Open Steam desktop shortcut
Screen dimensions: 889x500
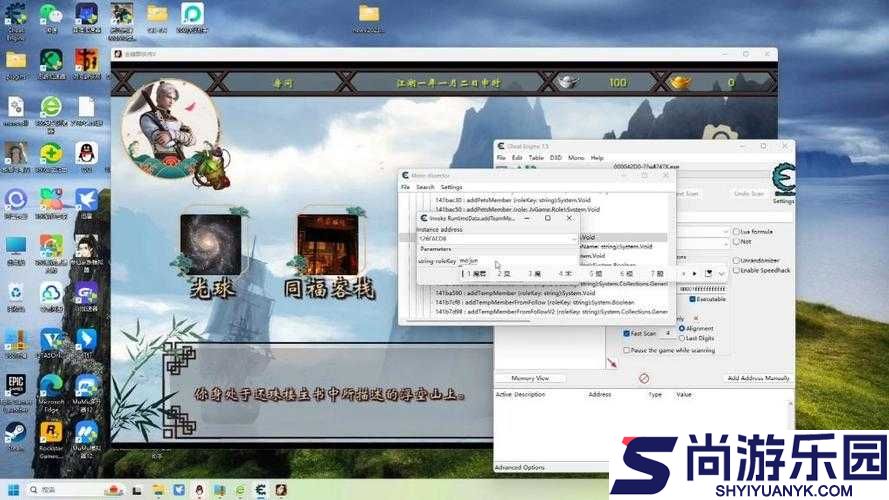16,433
